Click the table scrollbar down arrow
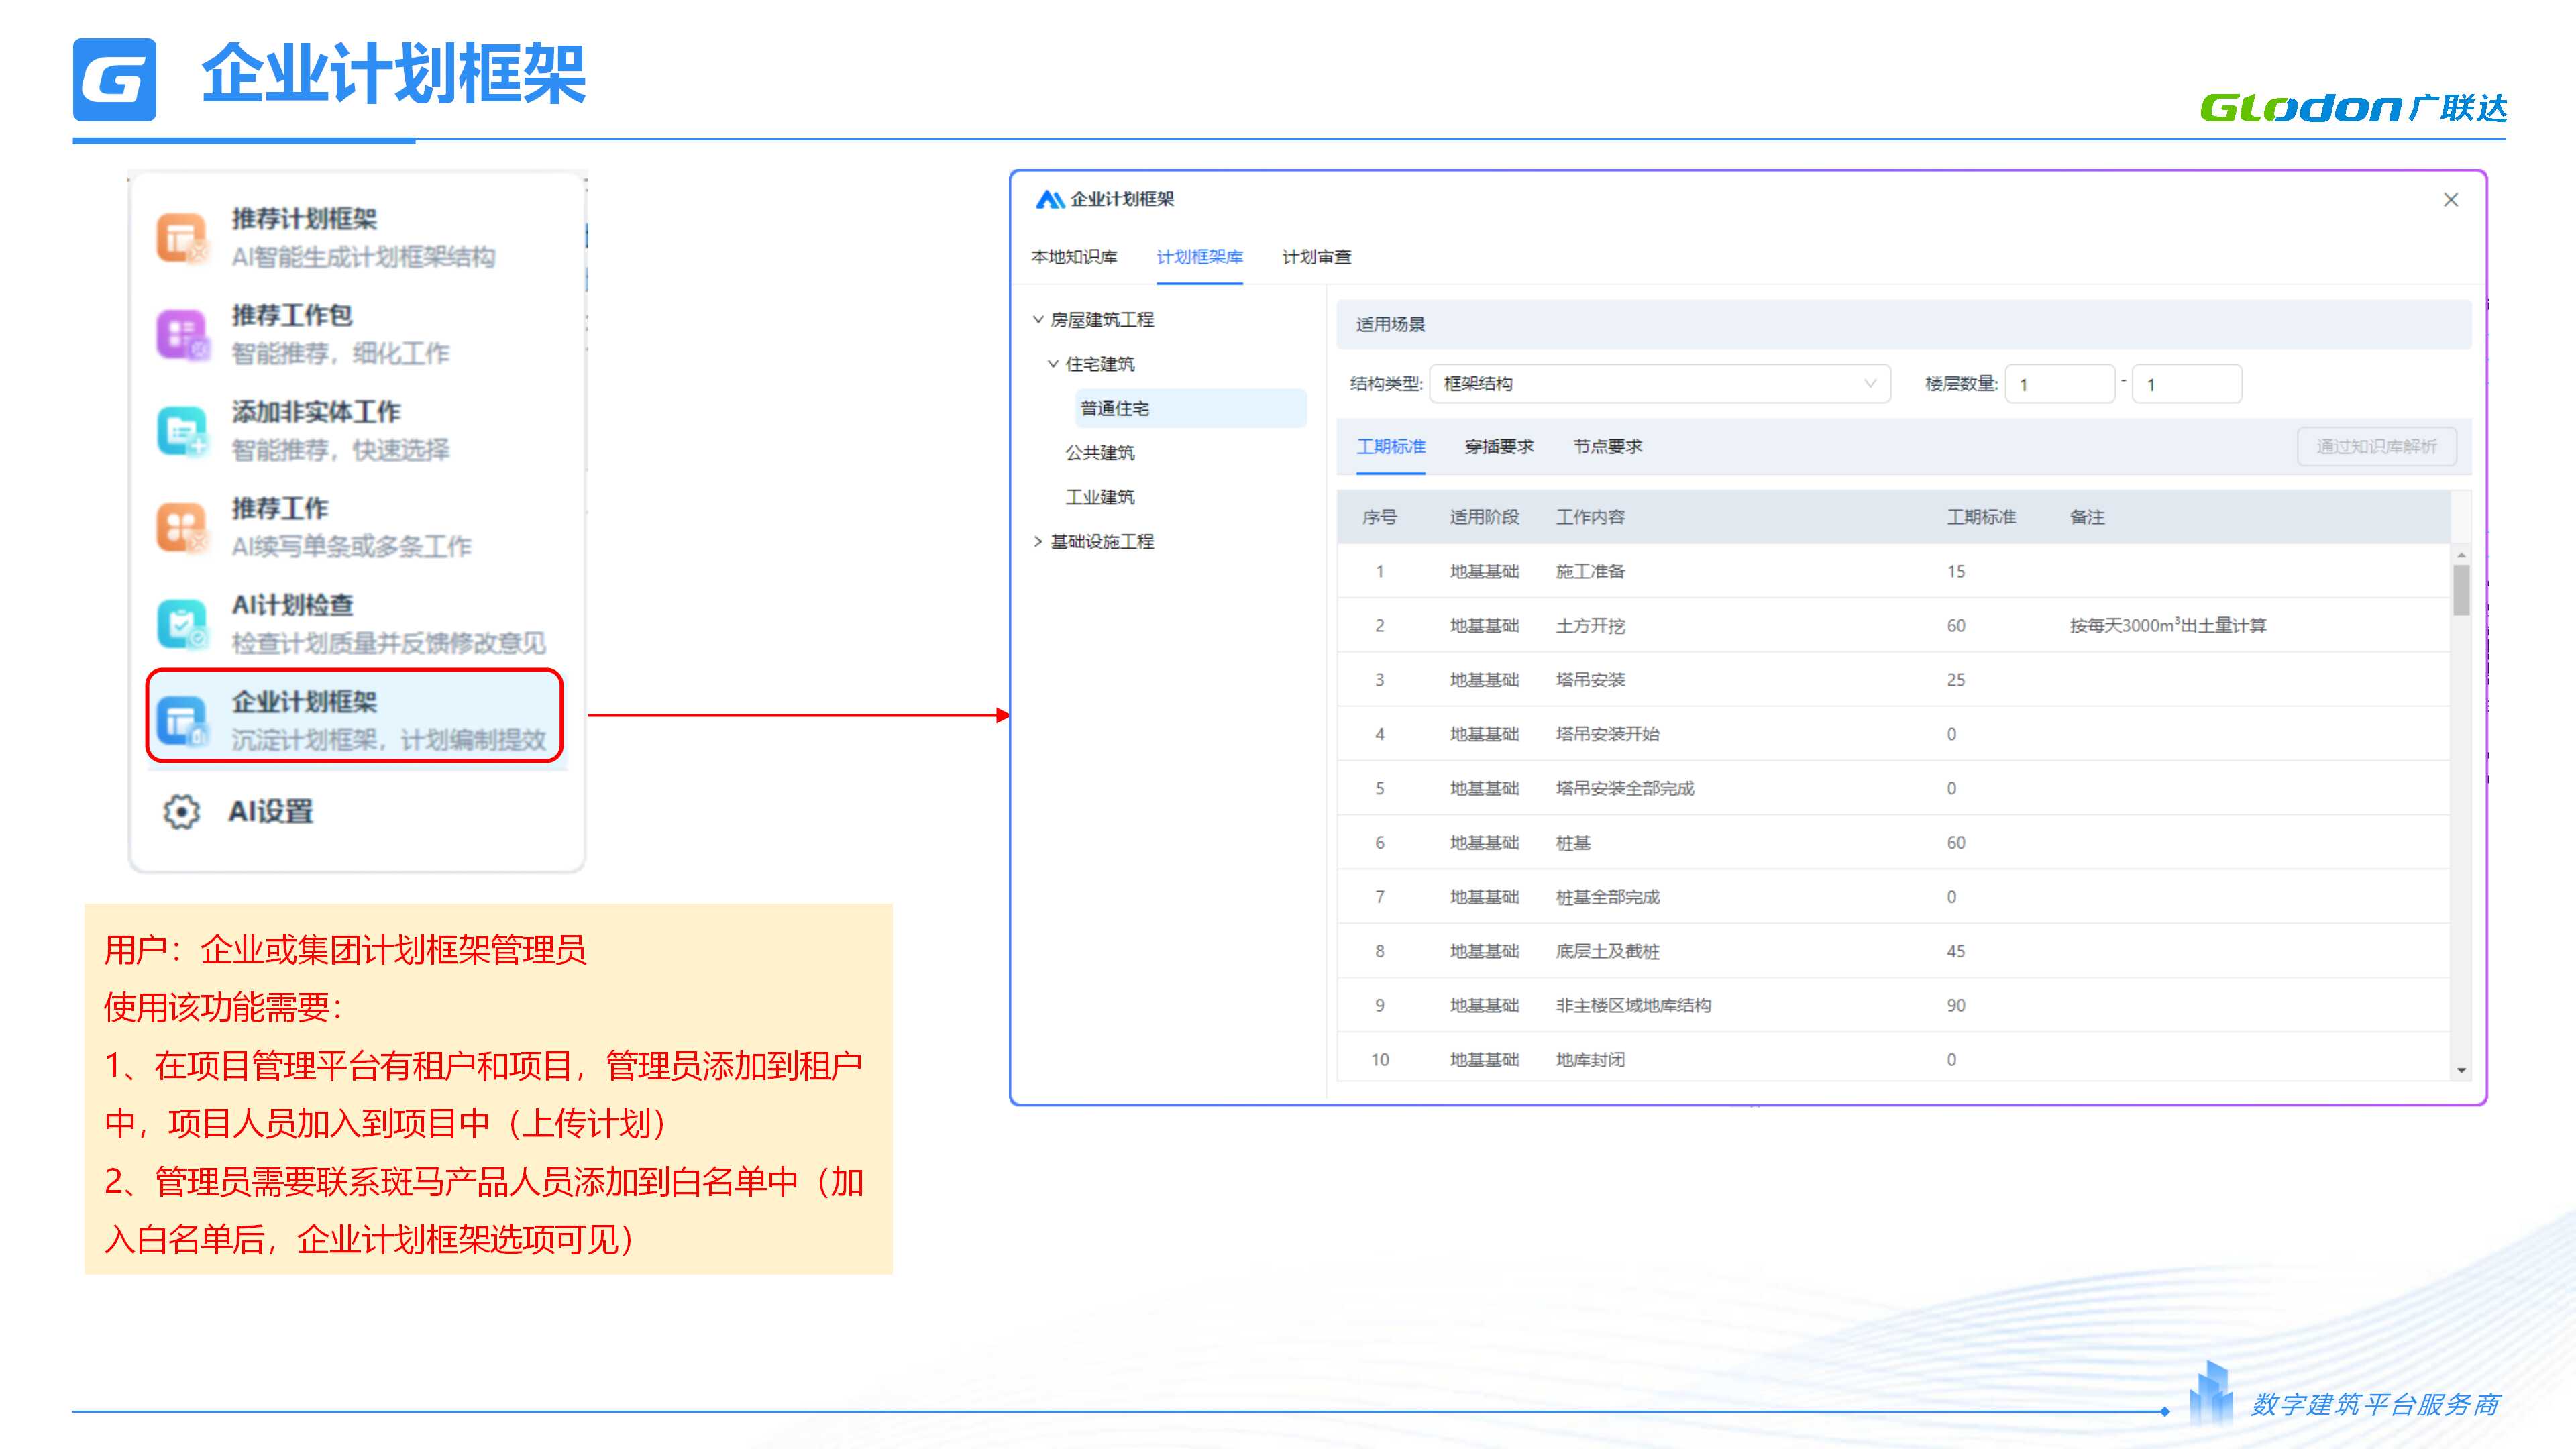 (x=2461, y=1070)
